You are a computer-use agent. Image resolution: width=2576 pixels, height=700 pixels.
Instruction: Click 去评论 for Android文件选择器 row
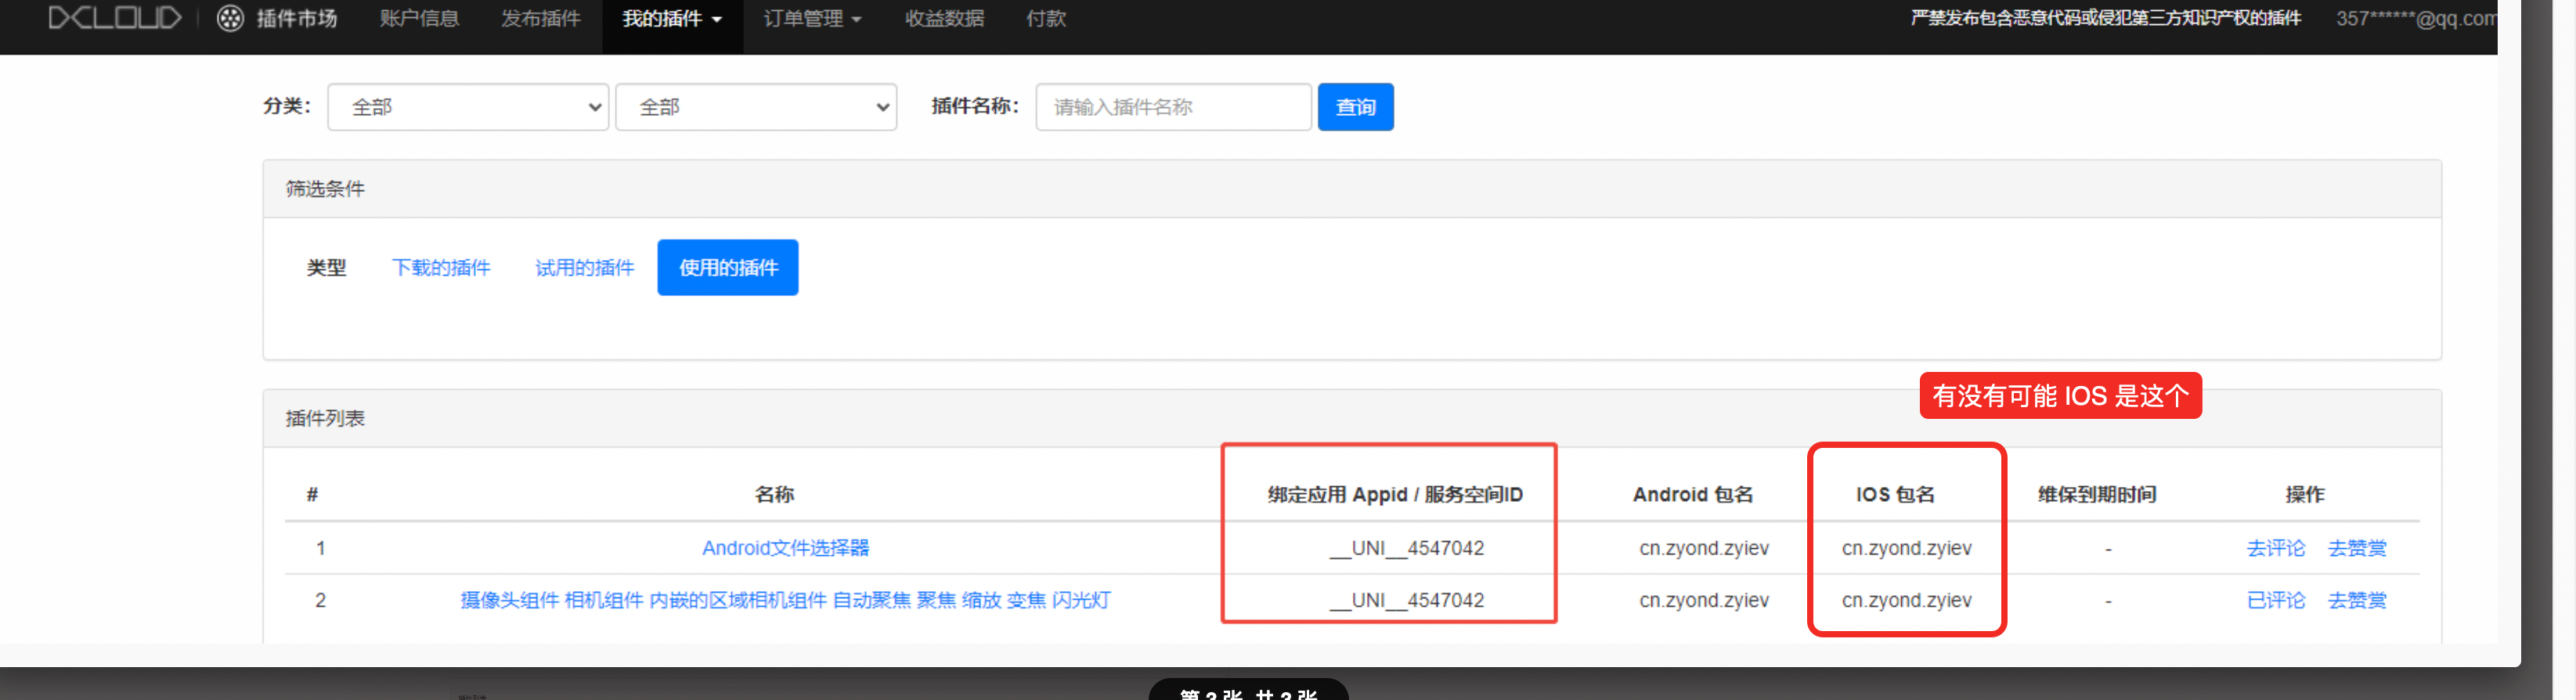(x=2275, y=548)
